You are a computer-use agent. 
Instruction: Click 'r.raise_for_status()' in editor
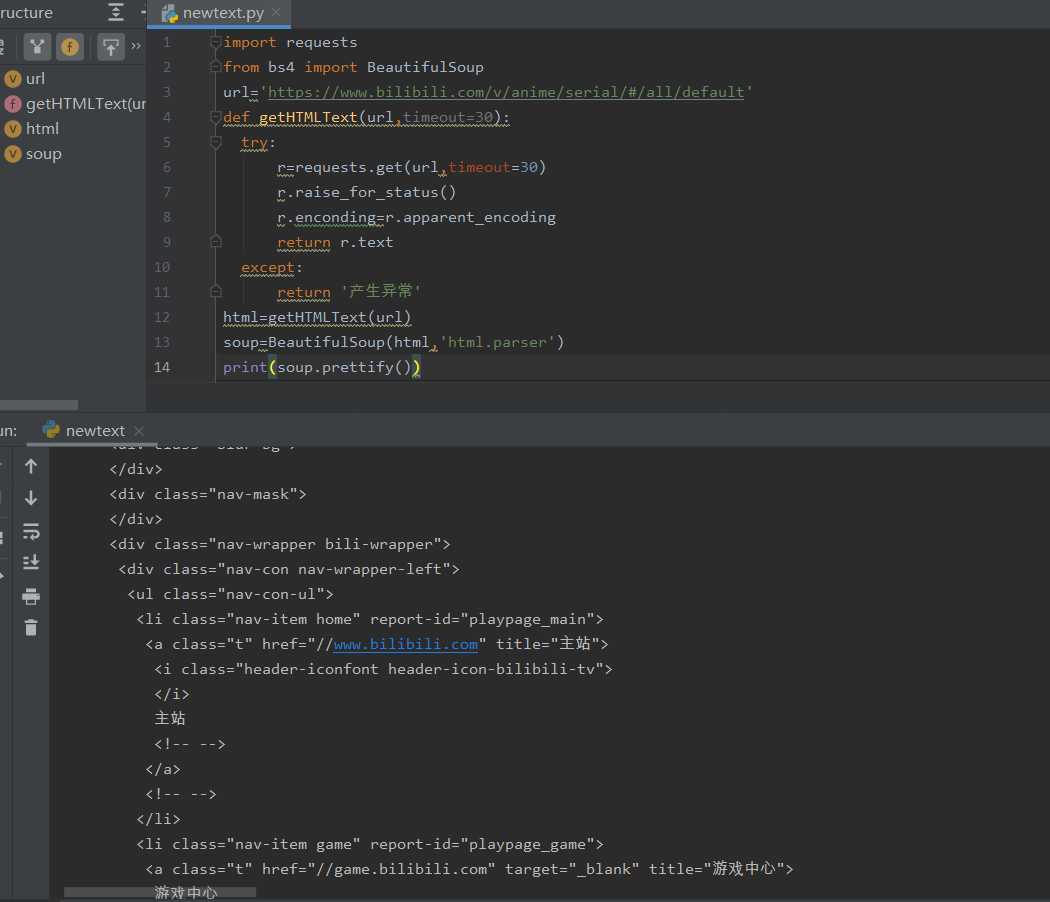pyautogui.click(x=366, y=192)
